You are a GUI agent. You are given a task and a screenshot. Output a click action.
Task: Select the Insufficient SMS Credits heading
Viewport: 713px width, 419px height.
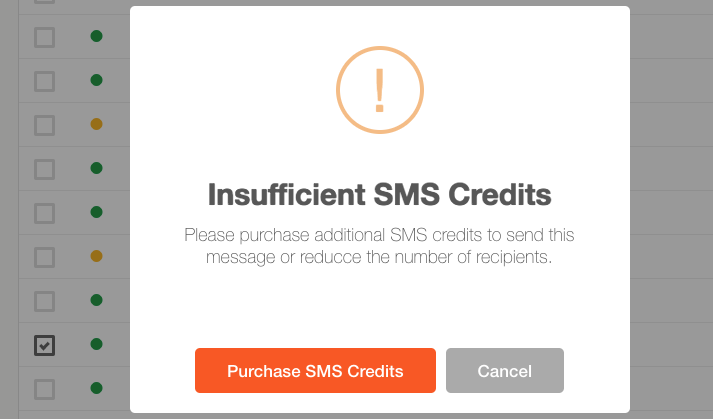click(380, 195)
